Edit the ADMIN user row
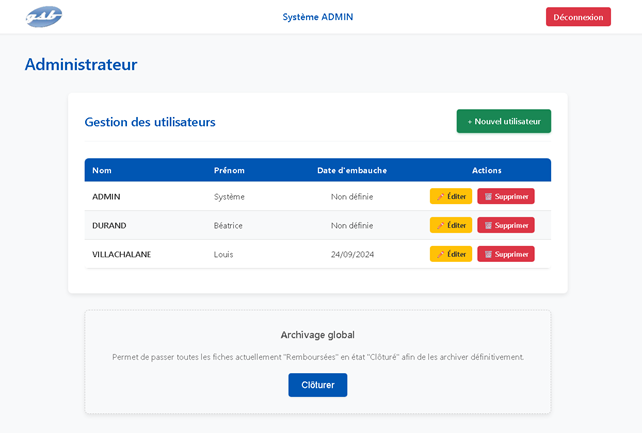The width and height of the screenshot is (642, 433). (x=450, y=197)
